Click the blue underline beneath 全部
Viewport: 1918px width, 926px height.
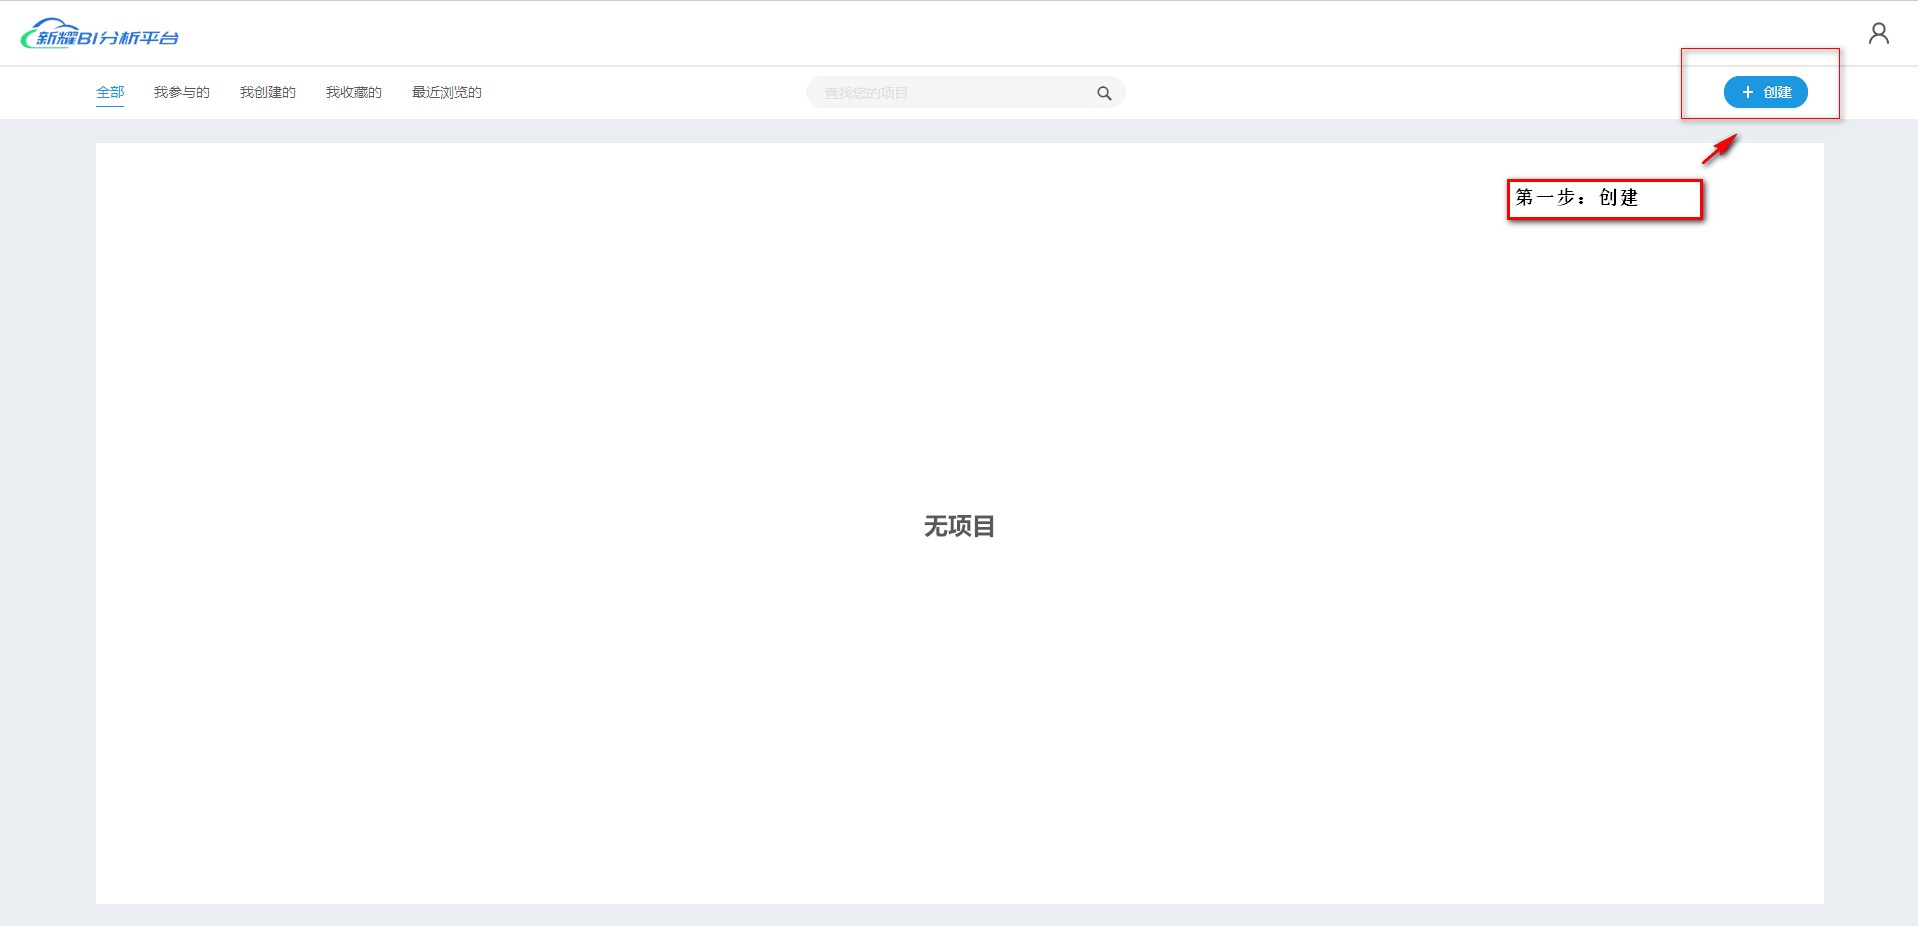pyautogui.click(x=110, y=105)
